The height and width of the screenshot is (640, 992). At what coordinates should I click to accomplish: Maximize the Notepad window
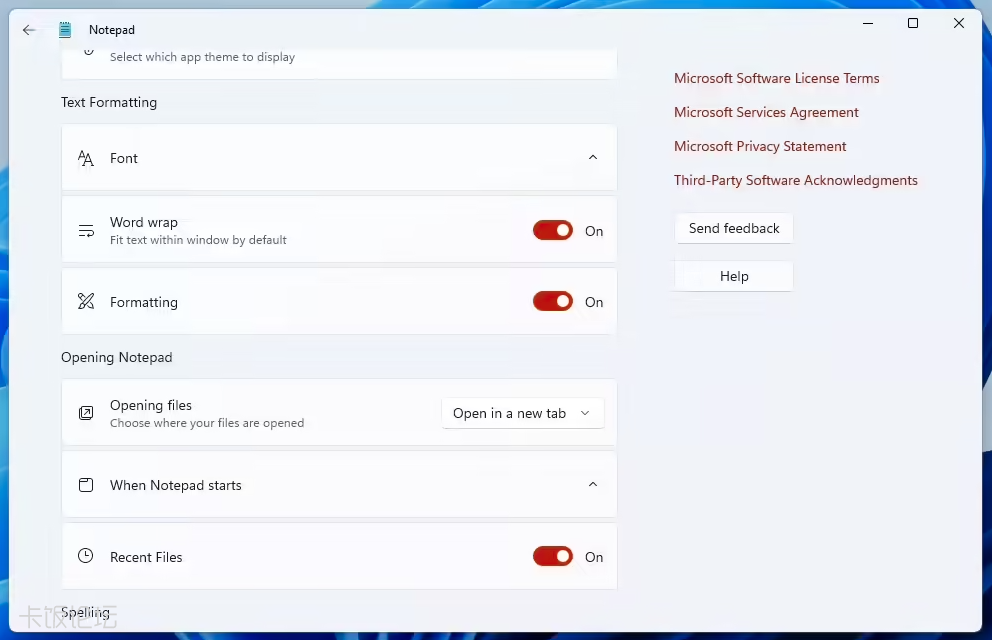tap(913, 23)
